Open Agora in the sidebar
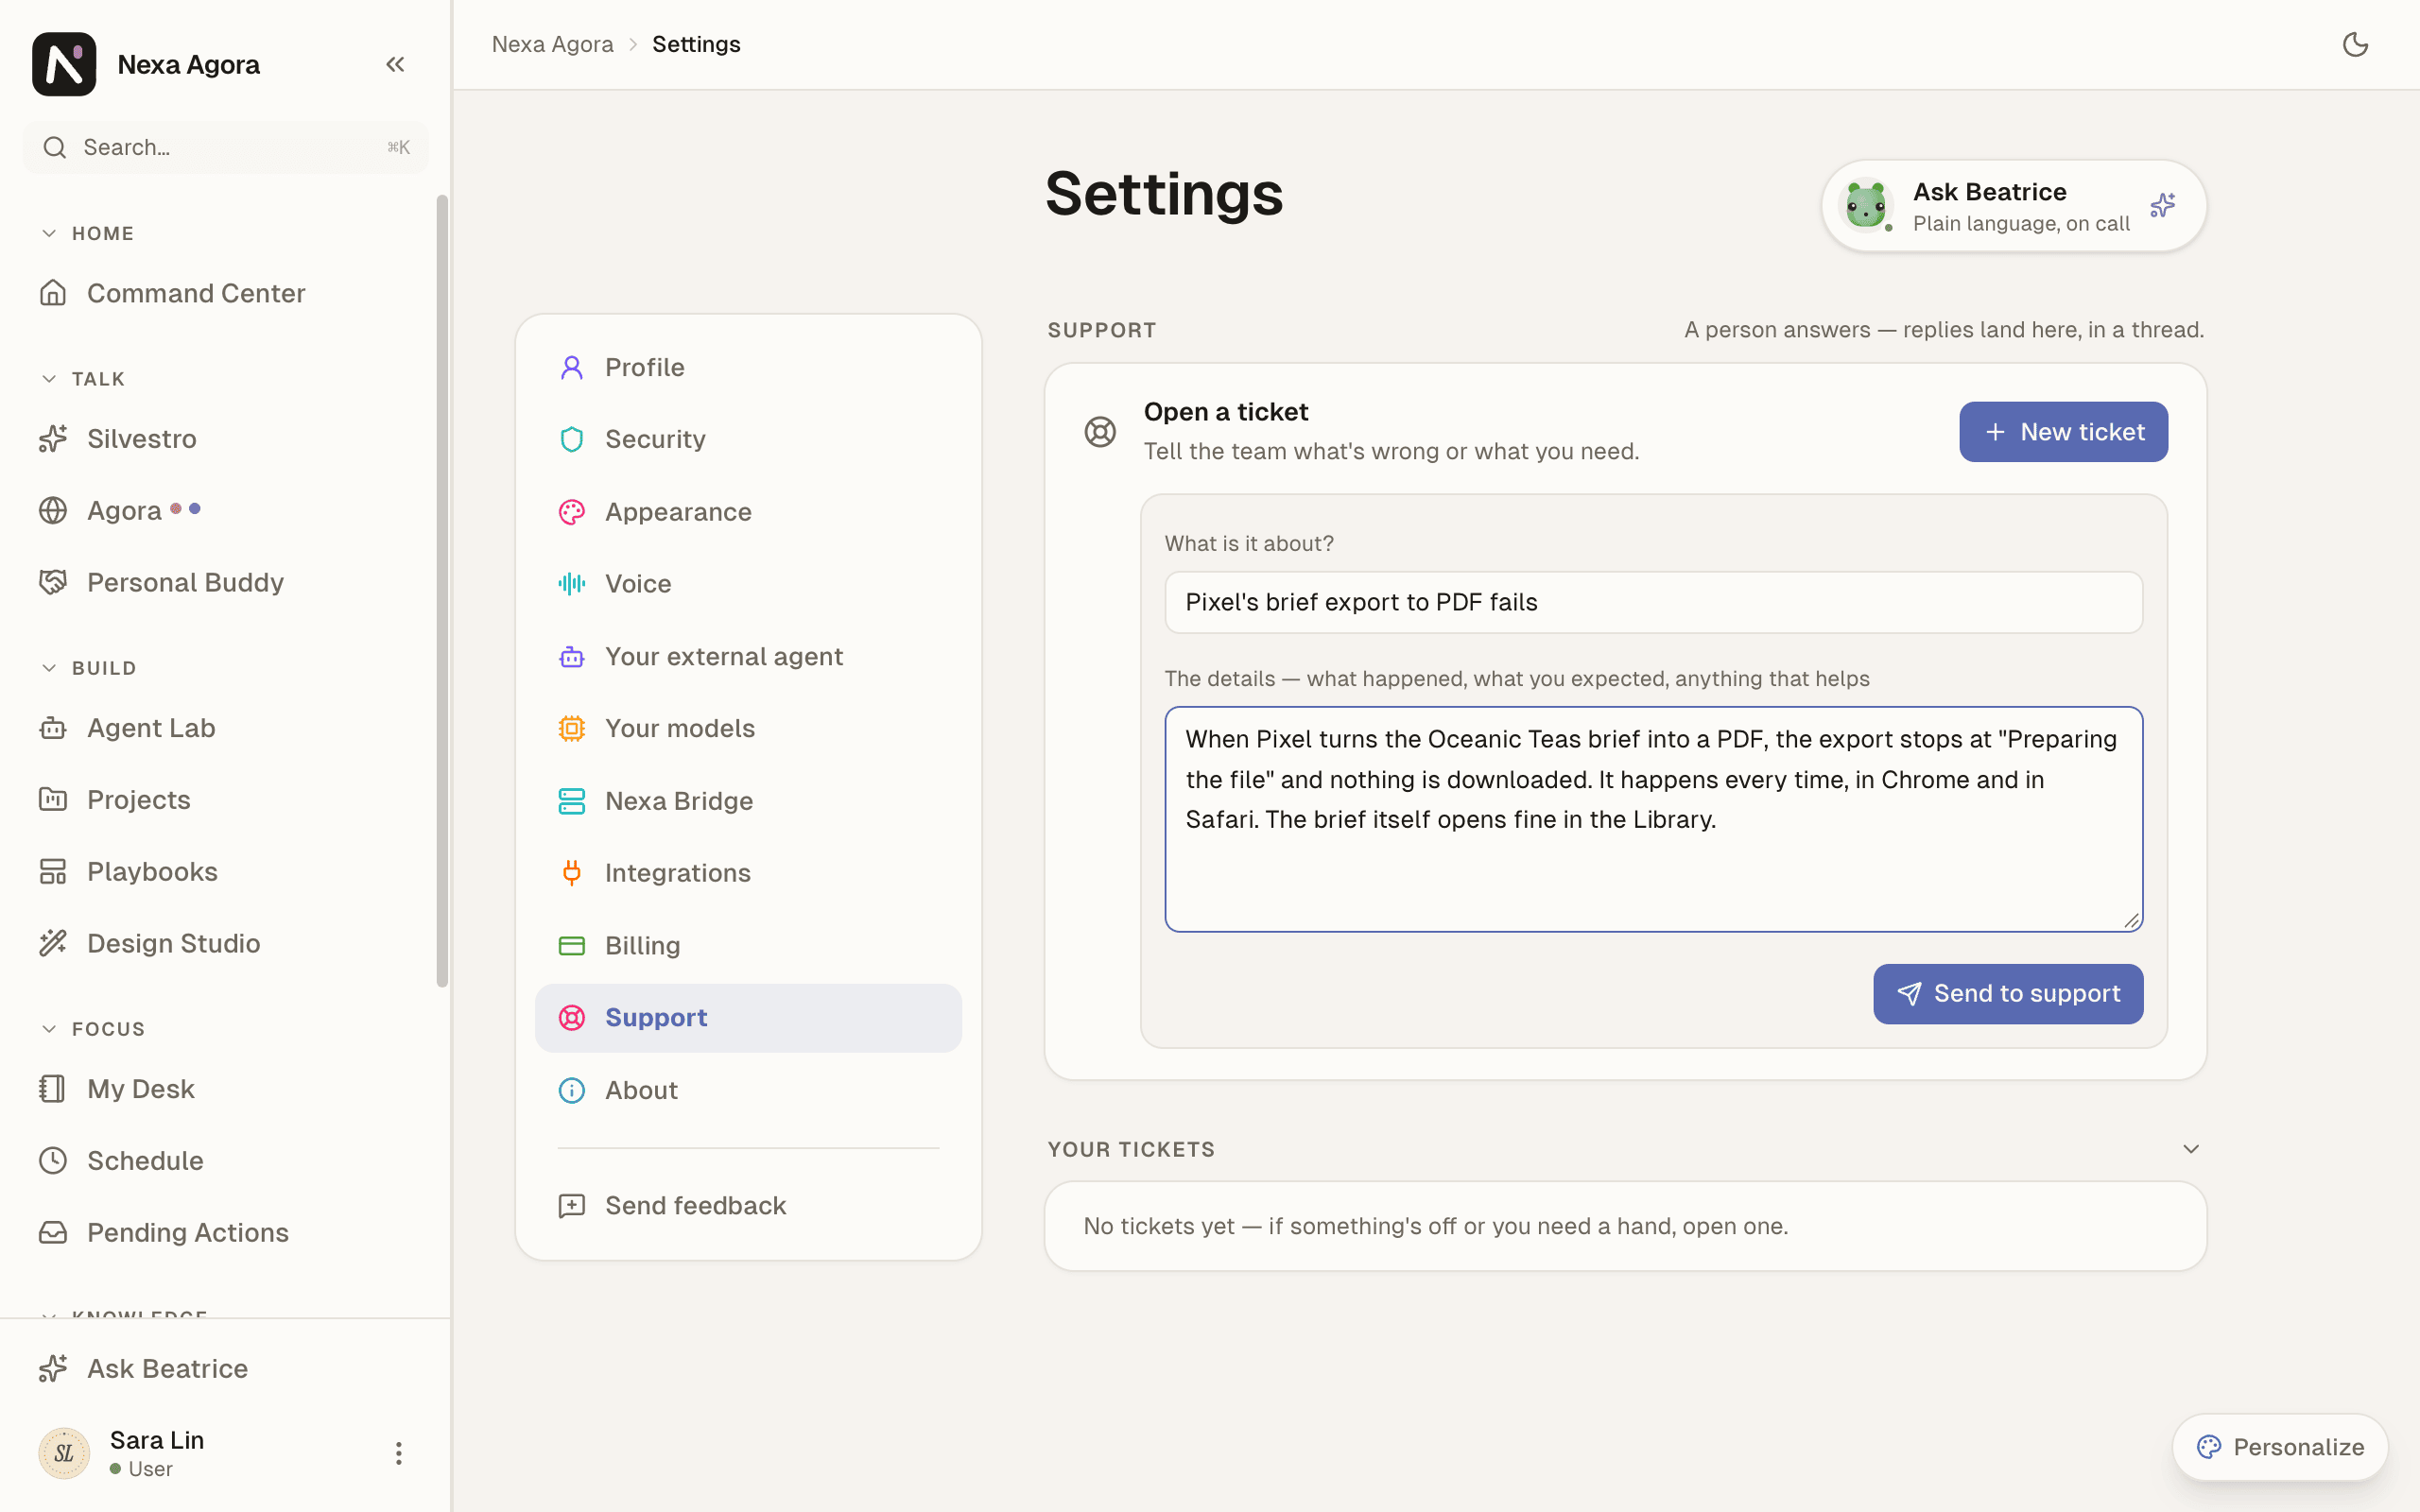Screen dimensions: 2420x1512 tap(226, 511)
